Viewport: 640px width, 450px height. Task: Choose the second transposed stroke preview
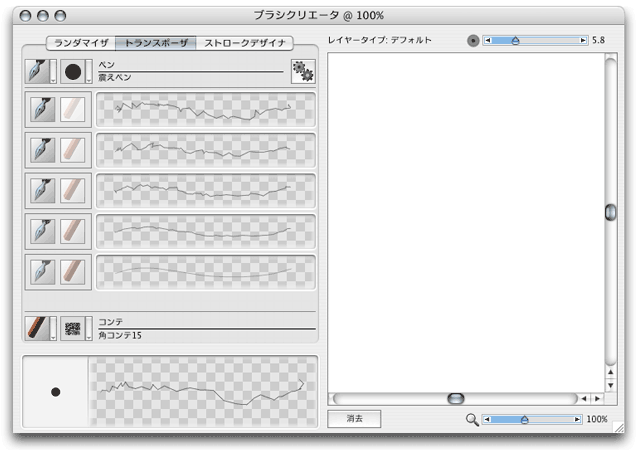click(205, 150)
